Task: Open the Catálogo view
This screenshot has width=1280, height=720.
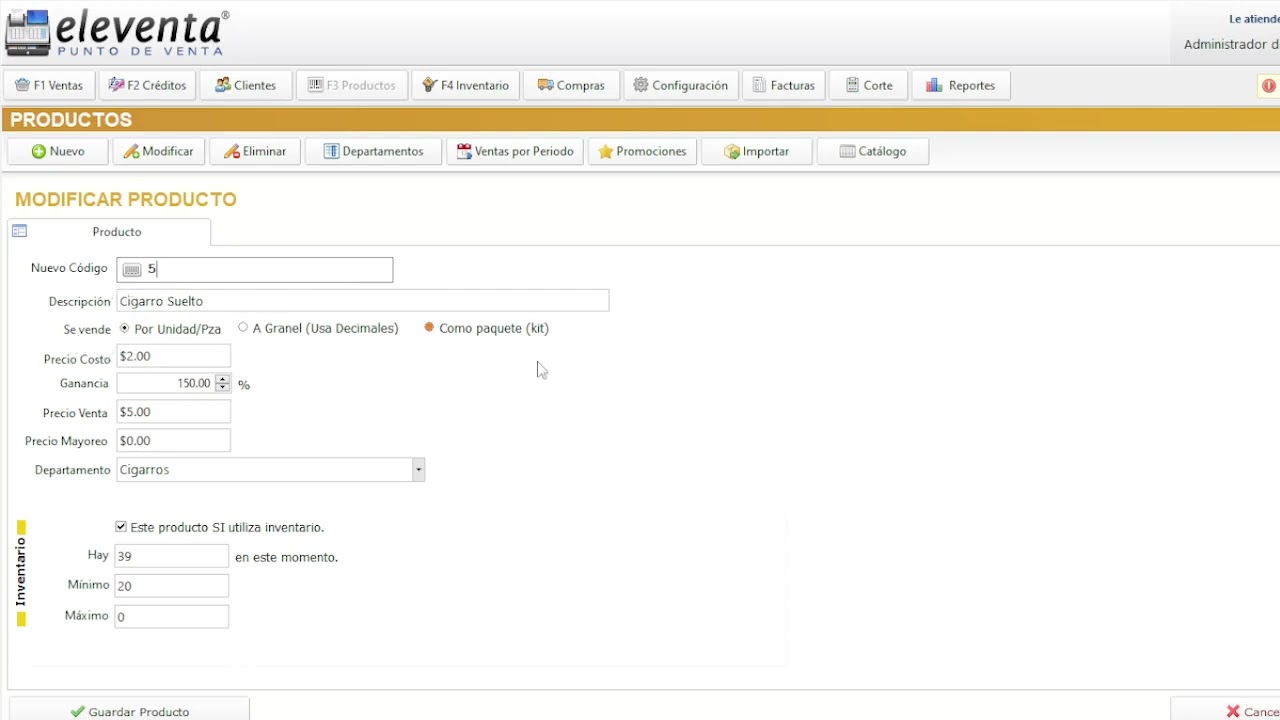Action: [x=873, y=151]
